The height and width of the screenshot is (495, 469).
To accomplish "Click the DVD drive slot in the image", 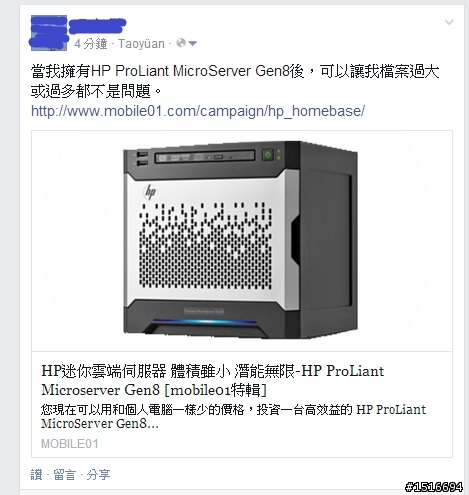I will [x=205, y=156].
